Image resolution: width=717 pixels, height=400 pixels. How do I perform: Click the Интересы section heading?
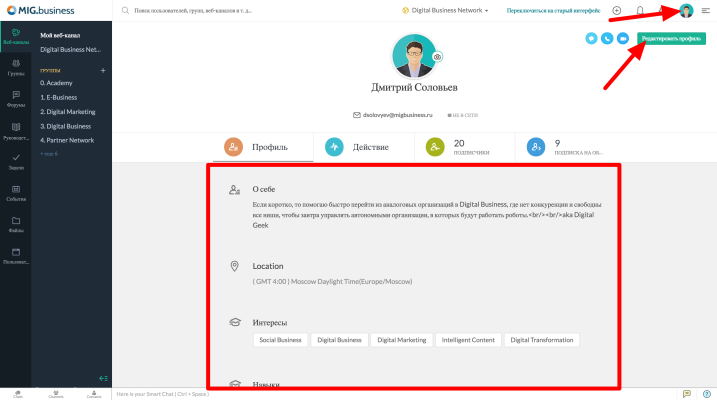(x=270, y=323)
